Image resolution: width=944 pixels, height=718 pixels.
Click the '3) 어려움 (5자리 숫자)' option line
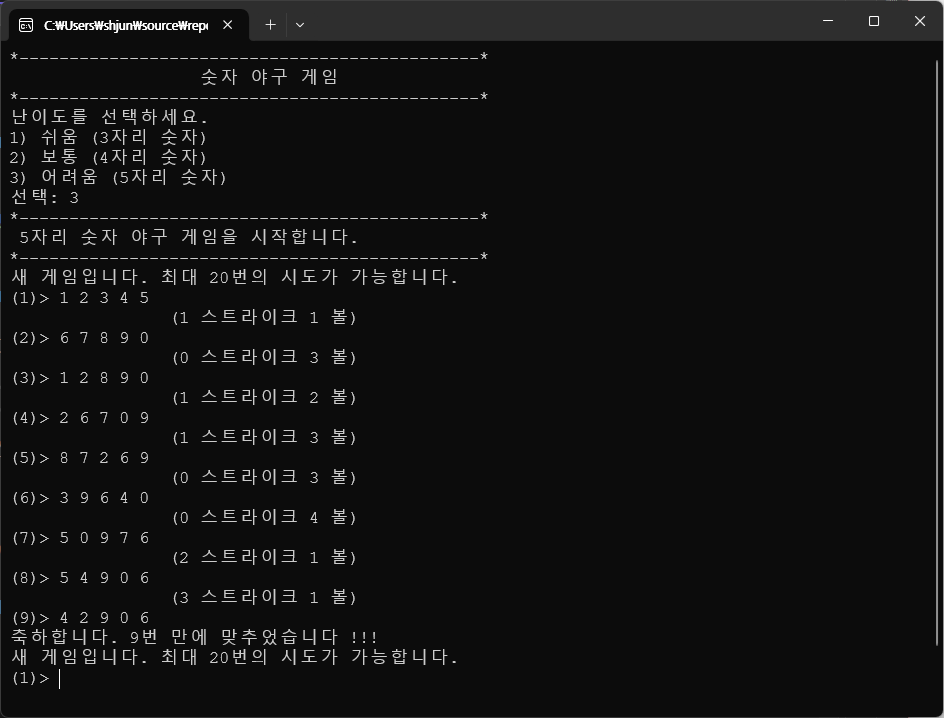(119, 177)
